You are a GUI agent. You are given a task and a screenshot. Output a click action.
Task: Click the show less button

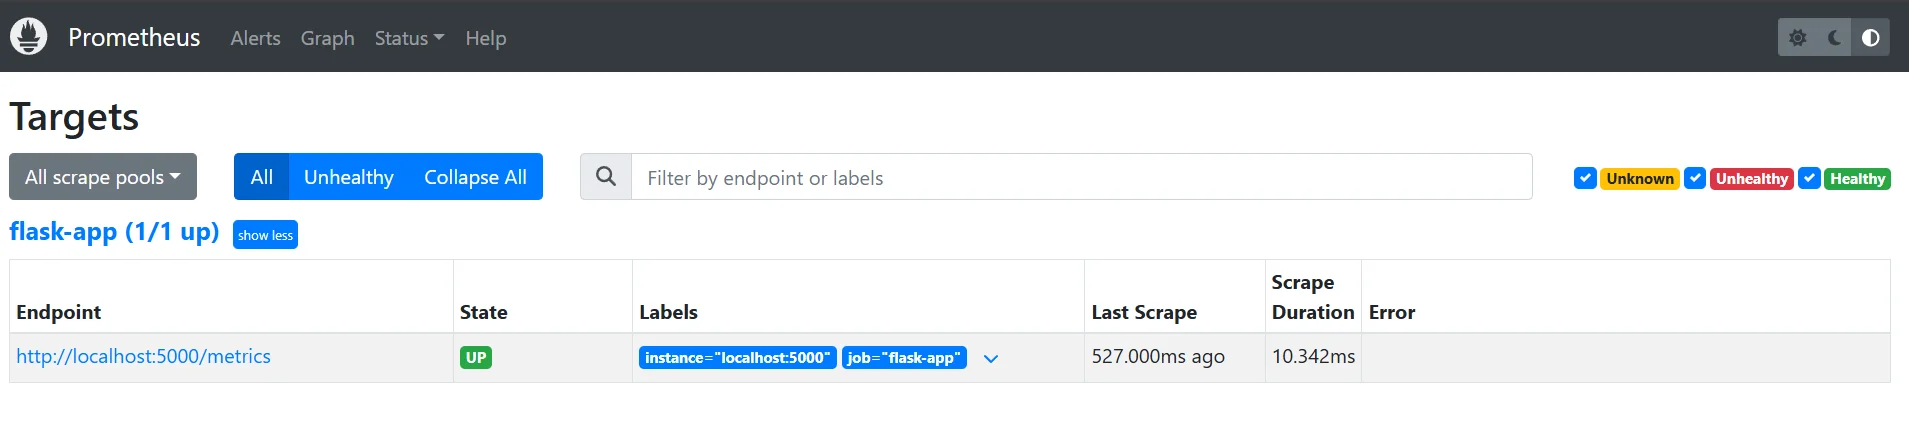point(265,235)
